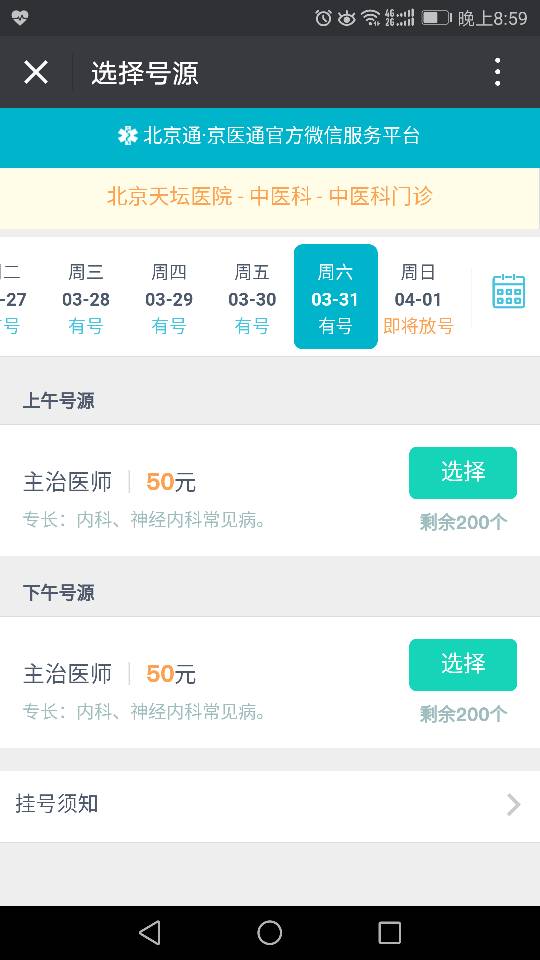Select the 周四 03-29 date tab
This screenshot has height=960, width=540.
coord(169,298)
